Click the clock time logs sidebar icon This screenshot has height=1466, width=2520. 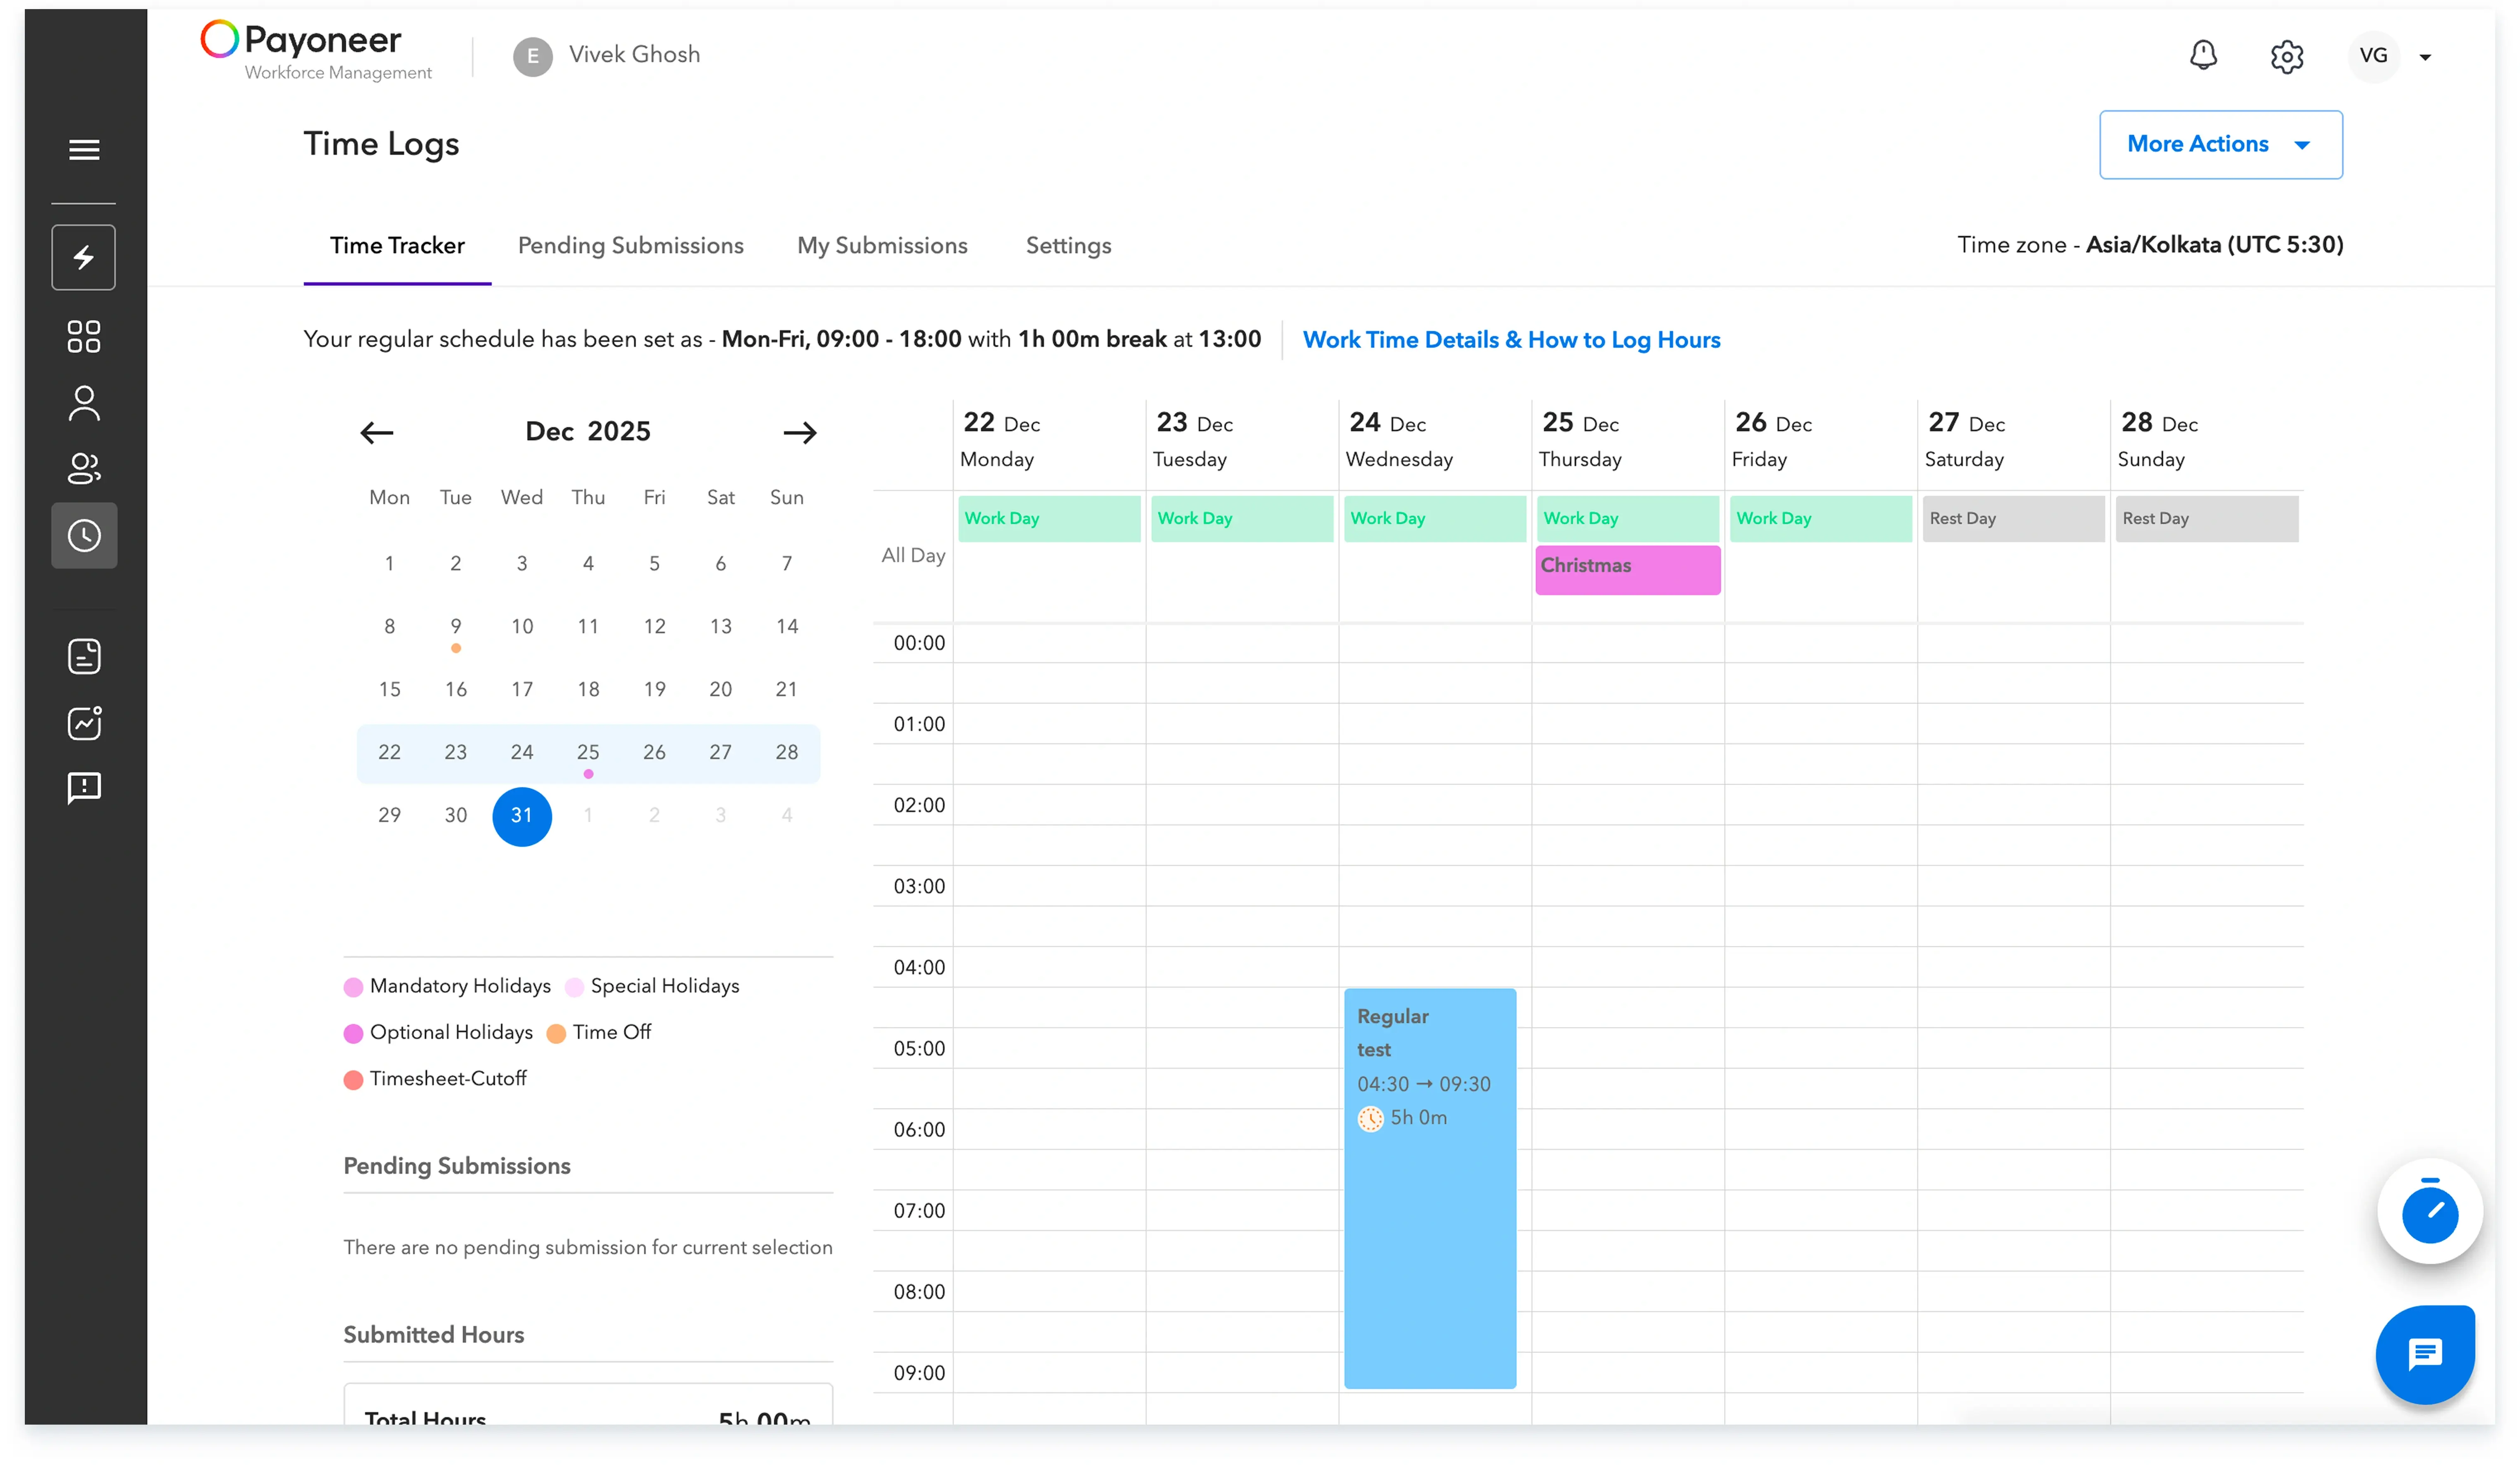pyautogui.click(x=84, y=536)
